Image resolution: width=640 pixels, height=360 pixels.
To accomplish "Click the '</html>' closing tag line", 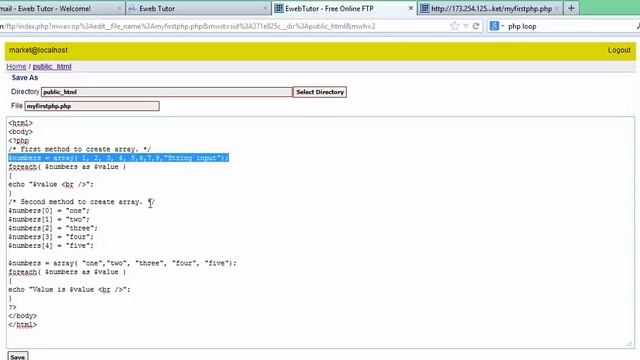I will coord(22,325).
